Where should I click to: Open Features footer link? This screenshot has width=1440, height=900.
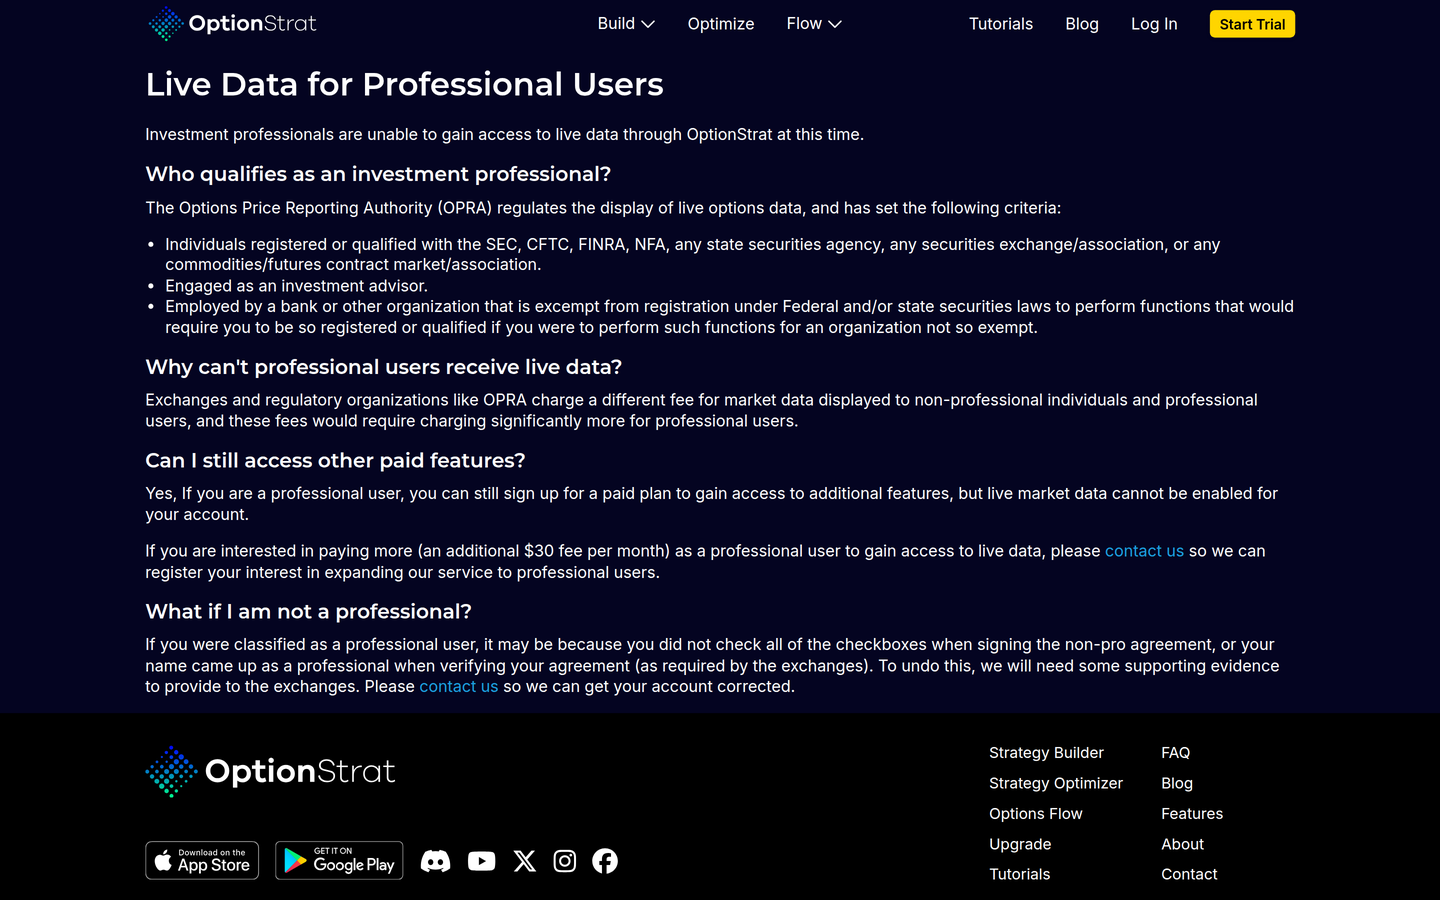pos(1192,814)
